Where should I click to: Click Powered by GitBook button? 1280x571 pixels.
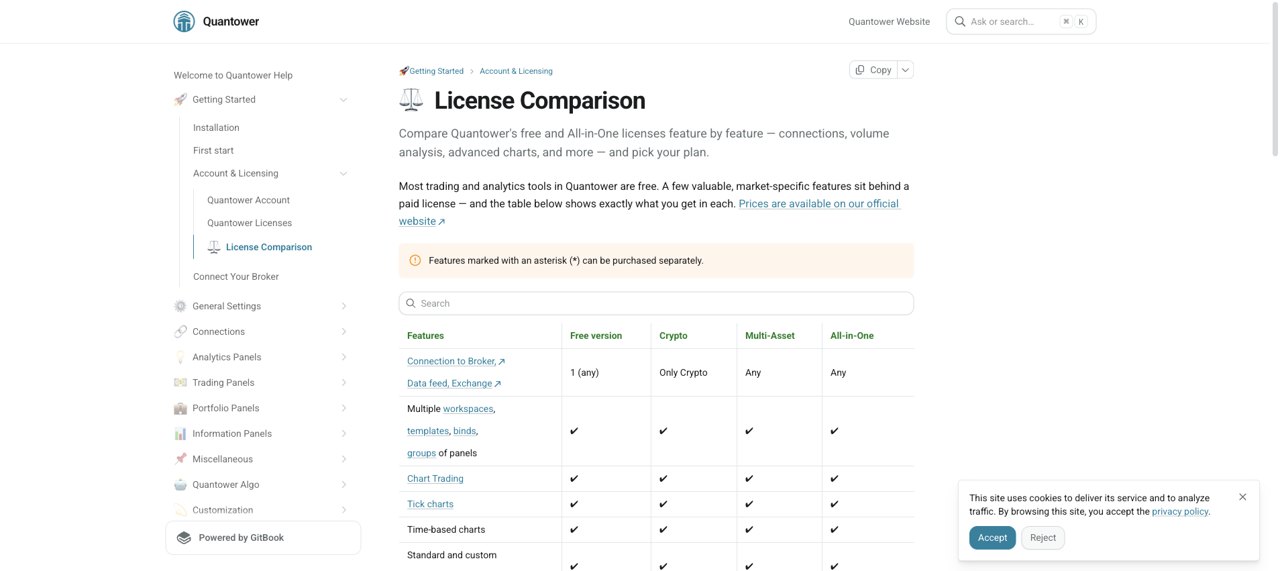[x=263, y=537]
